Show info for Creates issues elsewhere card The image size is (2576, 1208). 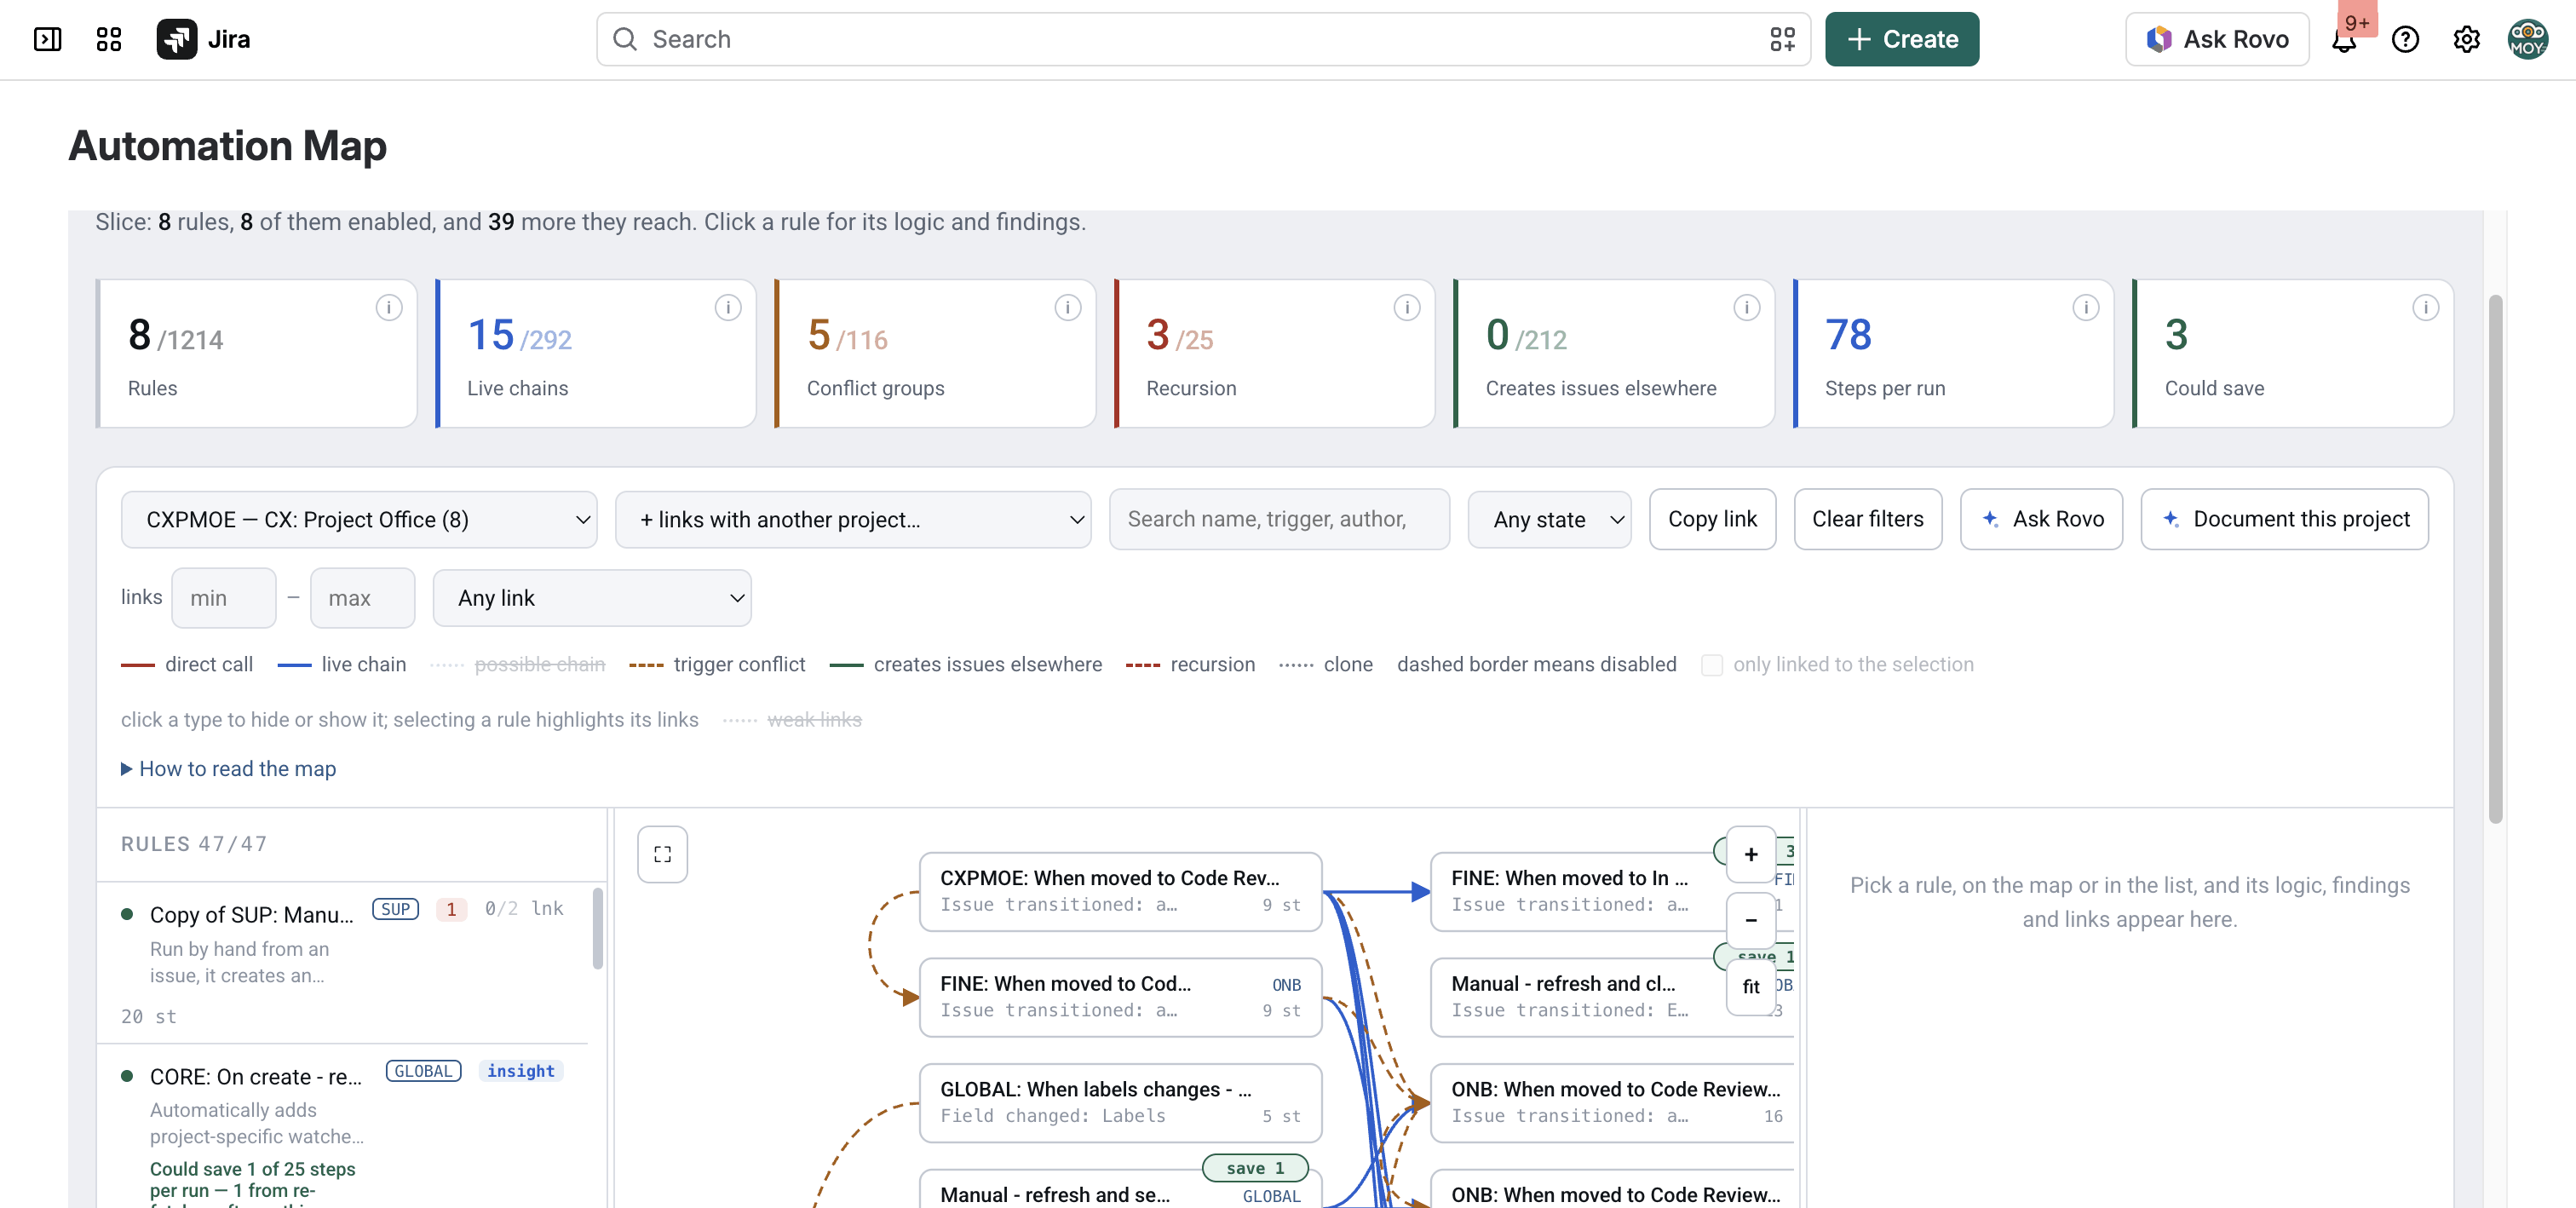coord(1747,307)
